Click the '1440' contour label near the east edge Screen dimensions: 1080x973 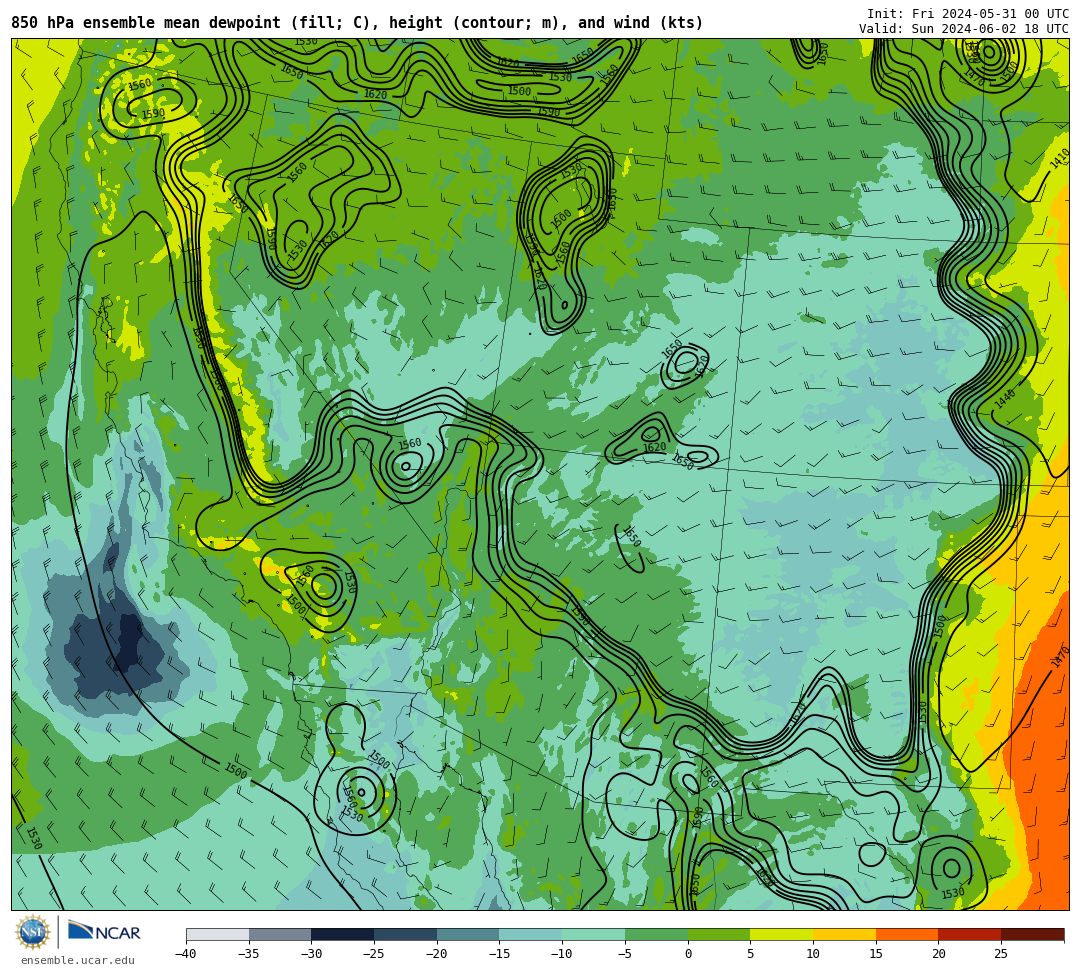point(1005,397)
